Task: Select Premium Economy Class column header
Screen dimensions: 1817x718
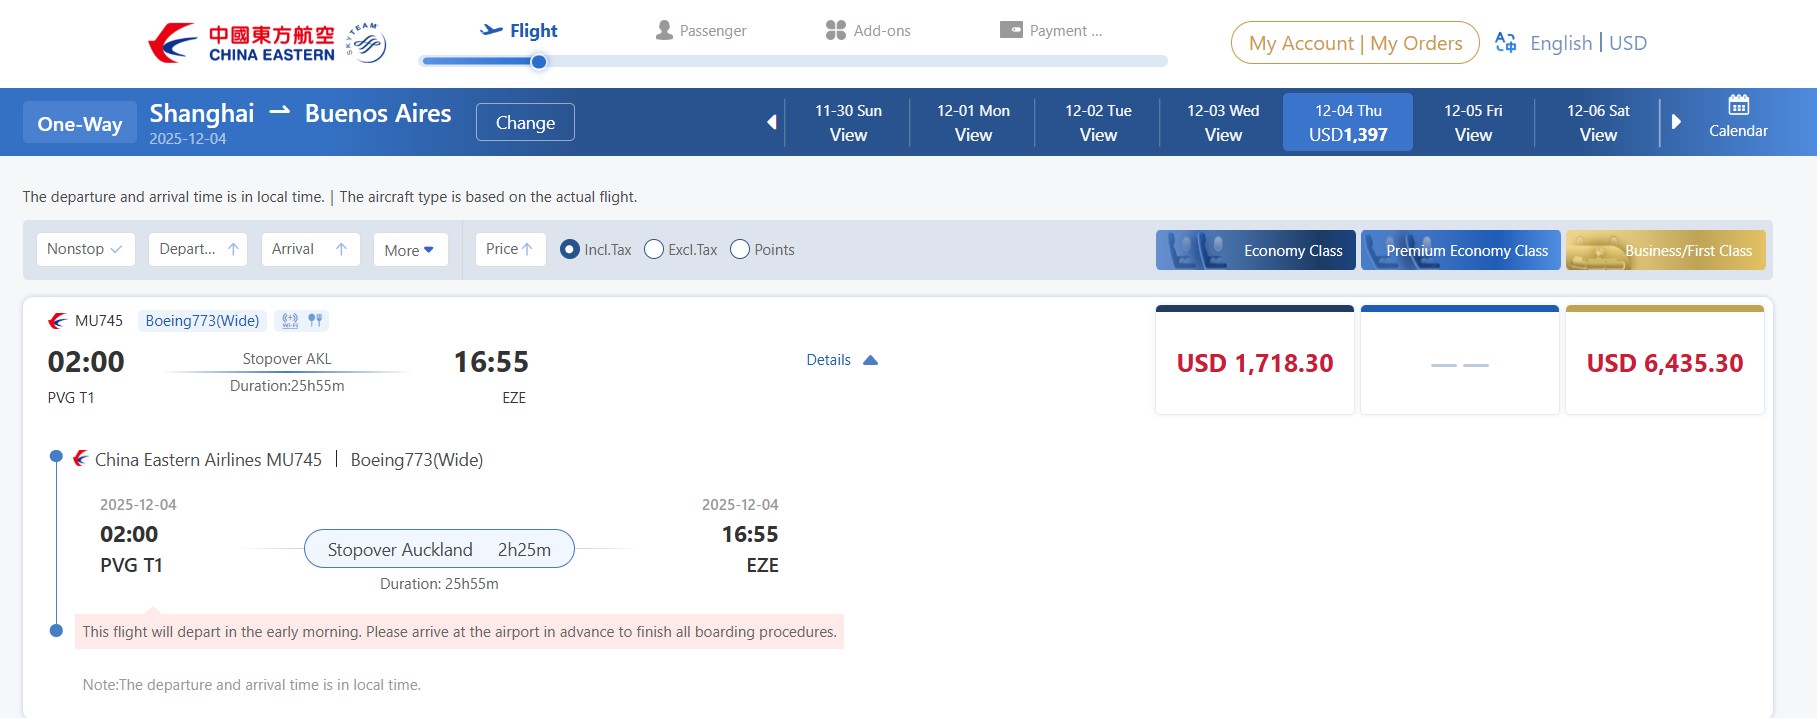Action: click(1461, 250)
